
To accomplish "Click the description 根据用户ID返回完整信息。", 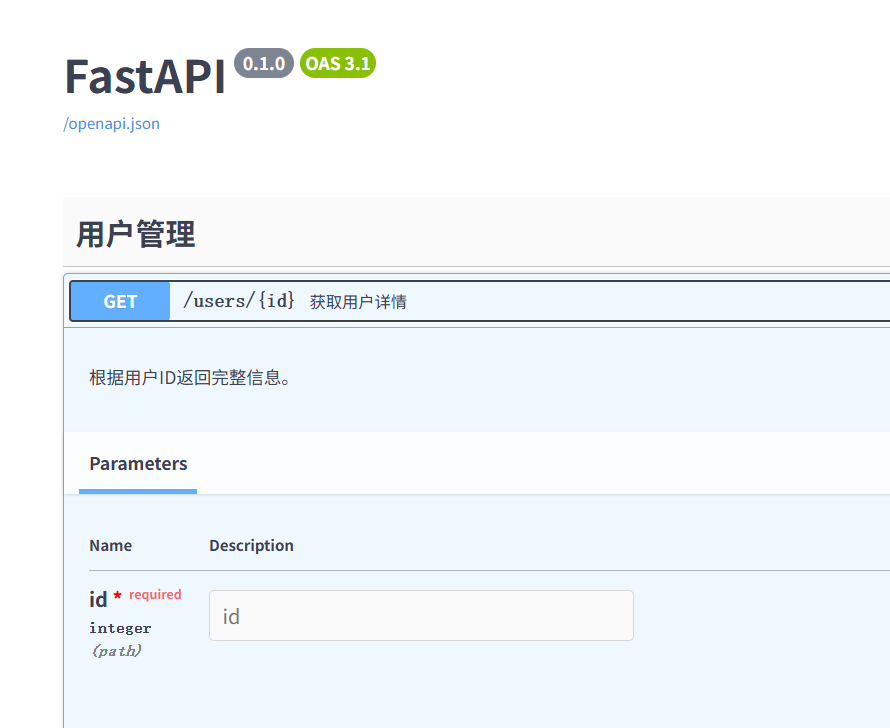I will click(190, 377).
